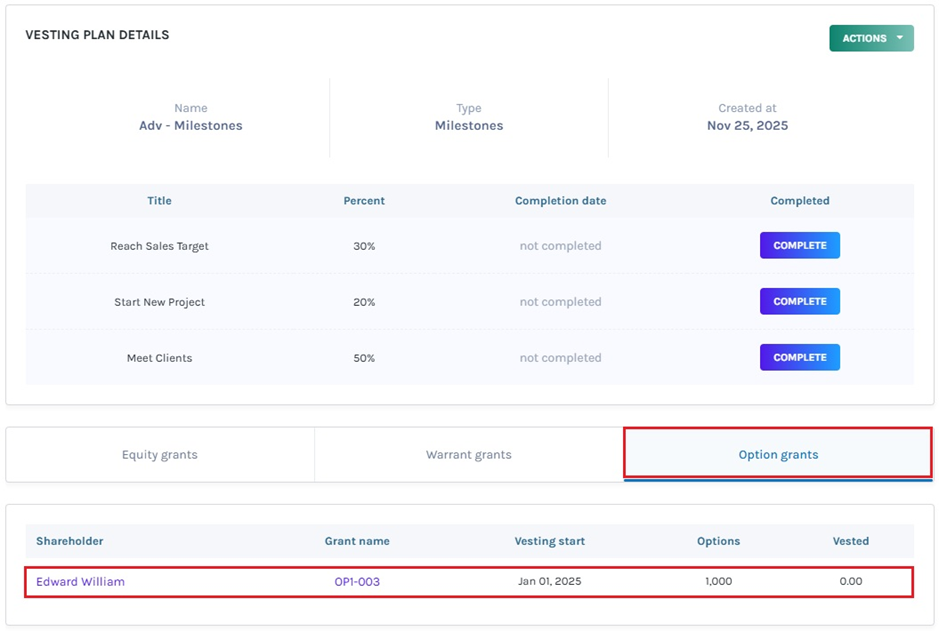The width and height of the screenshot is (939, 631).
Task: Switch to the Equity grants tab
Action: pyautogui.click(x=160, y=455)
